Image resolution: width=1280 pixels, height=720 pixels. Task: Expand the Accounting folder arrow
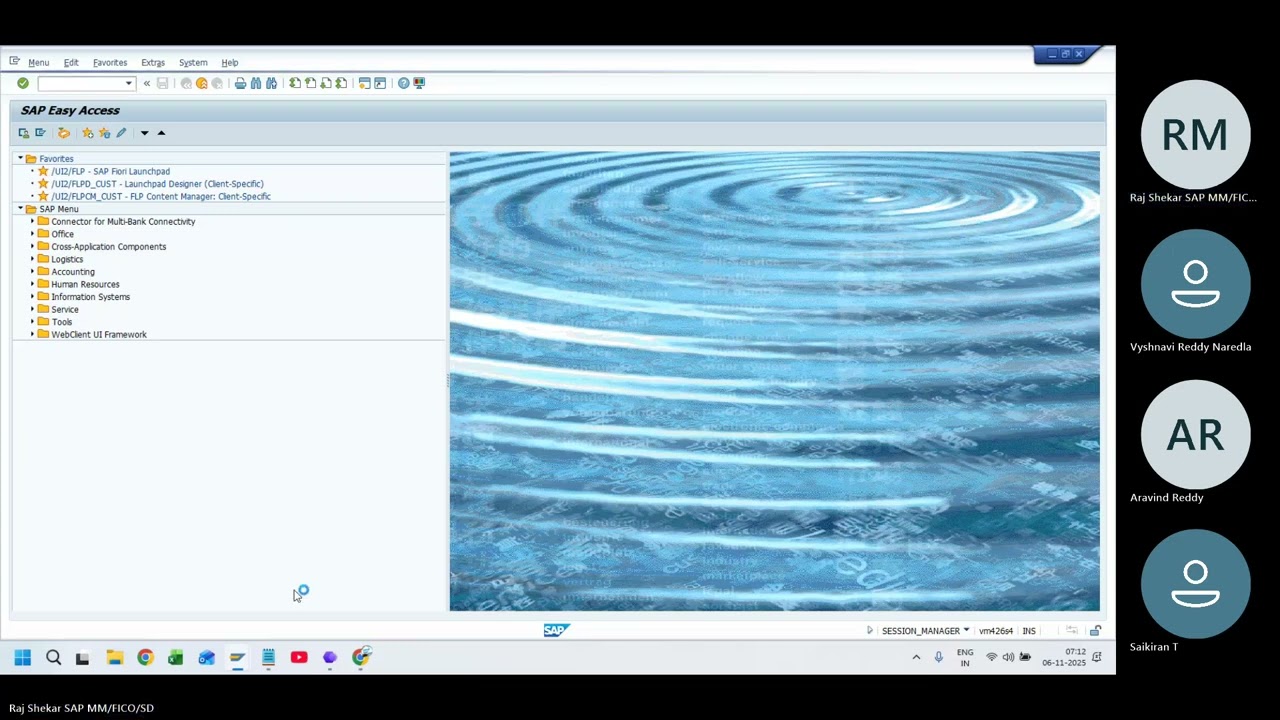click(32, 272)
